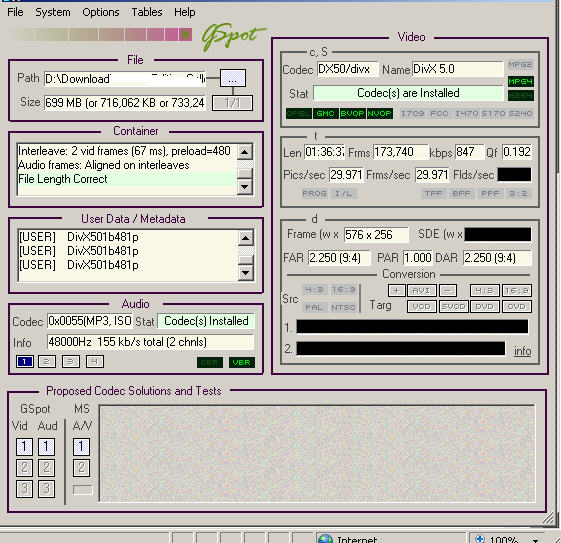Select audio stream 1 button
Viewport: 561px width, 543px height.
click(x=25, y=362)
